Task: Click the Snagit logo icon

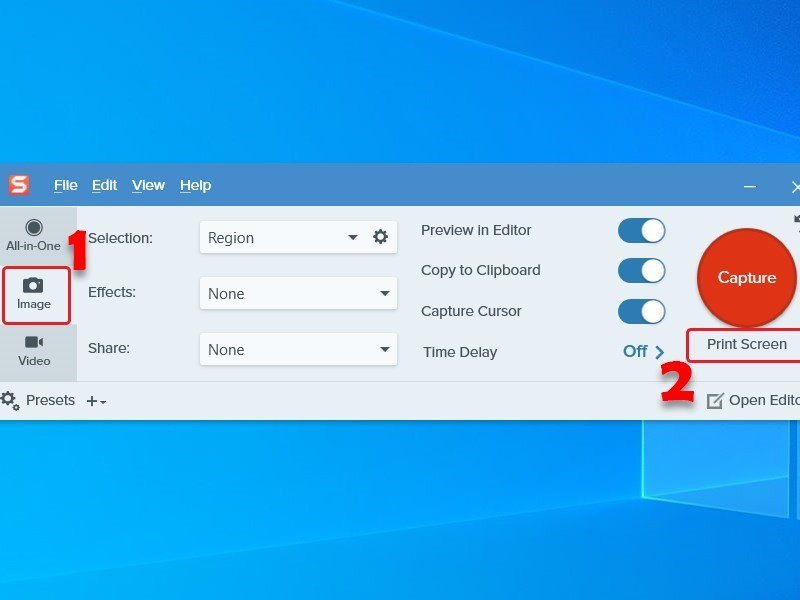Action: coord(19,185)
